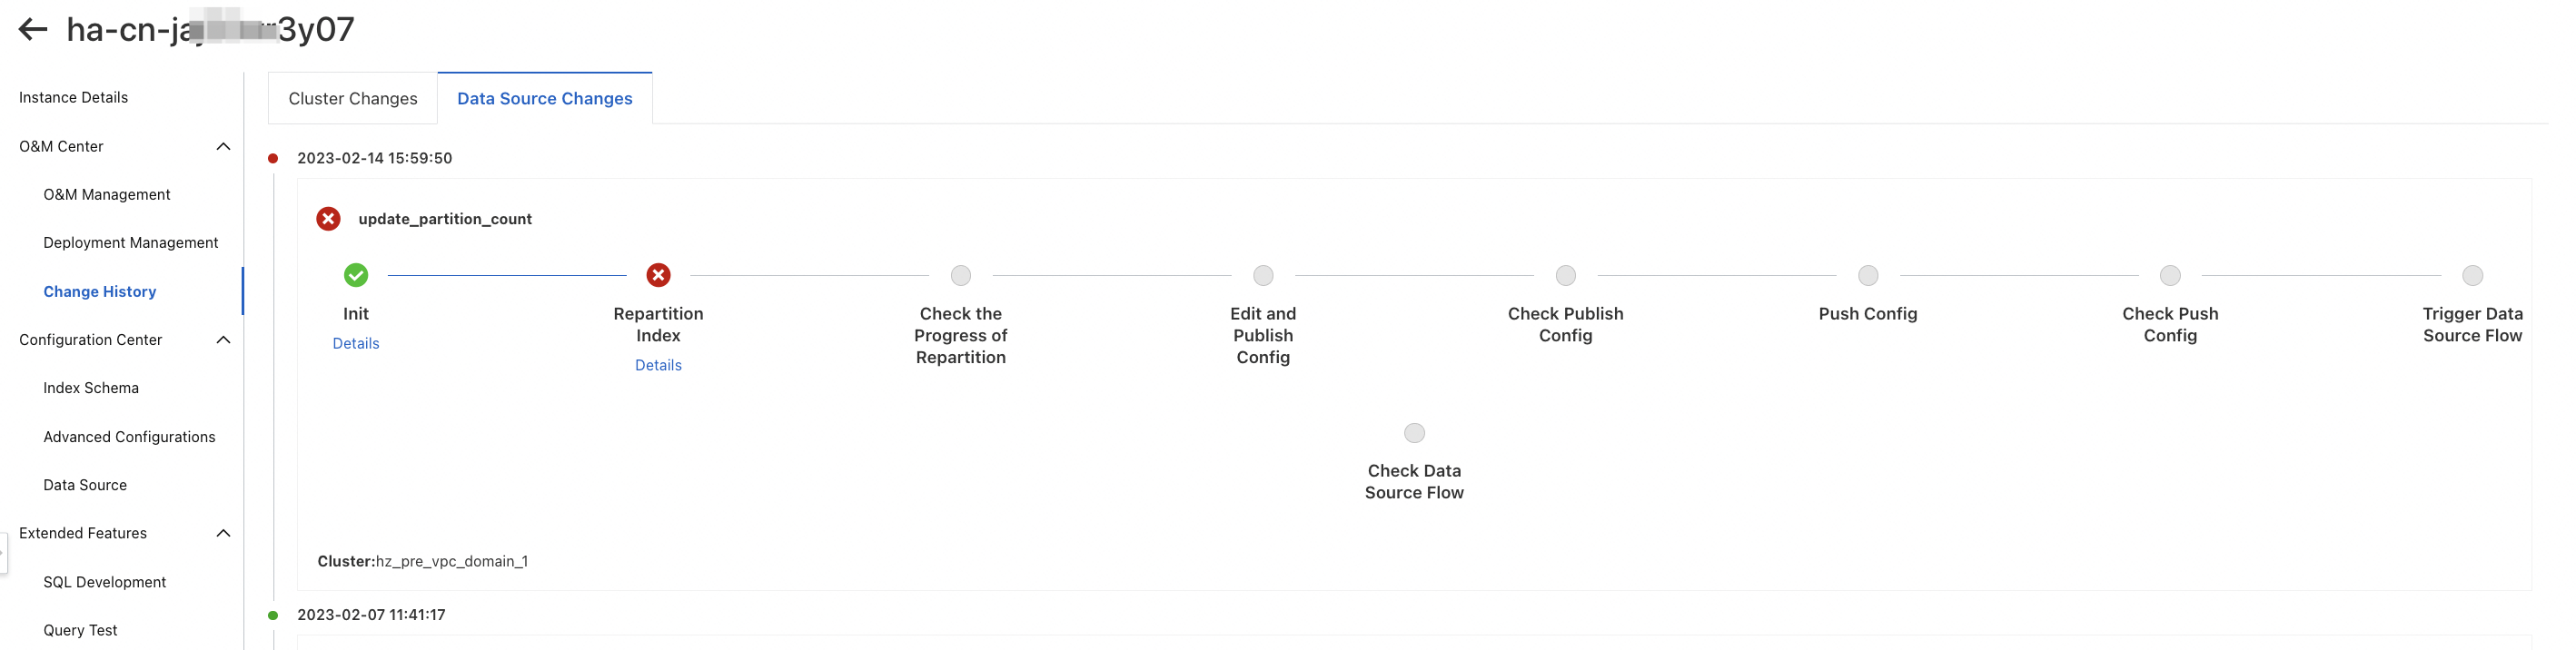This screenshot has width=2576, height=650.
Task: Click the Check Data Source Flow circle
Action: [x=1414, y=433]
